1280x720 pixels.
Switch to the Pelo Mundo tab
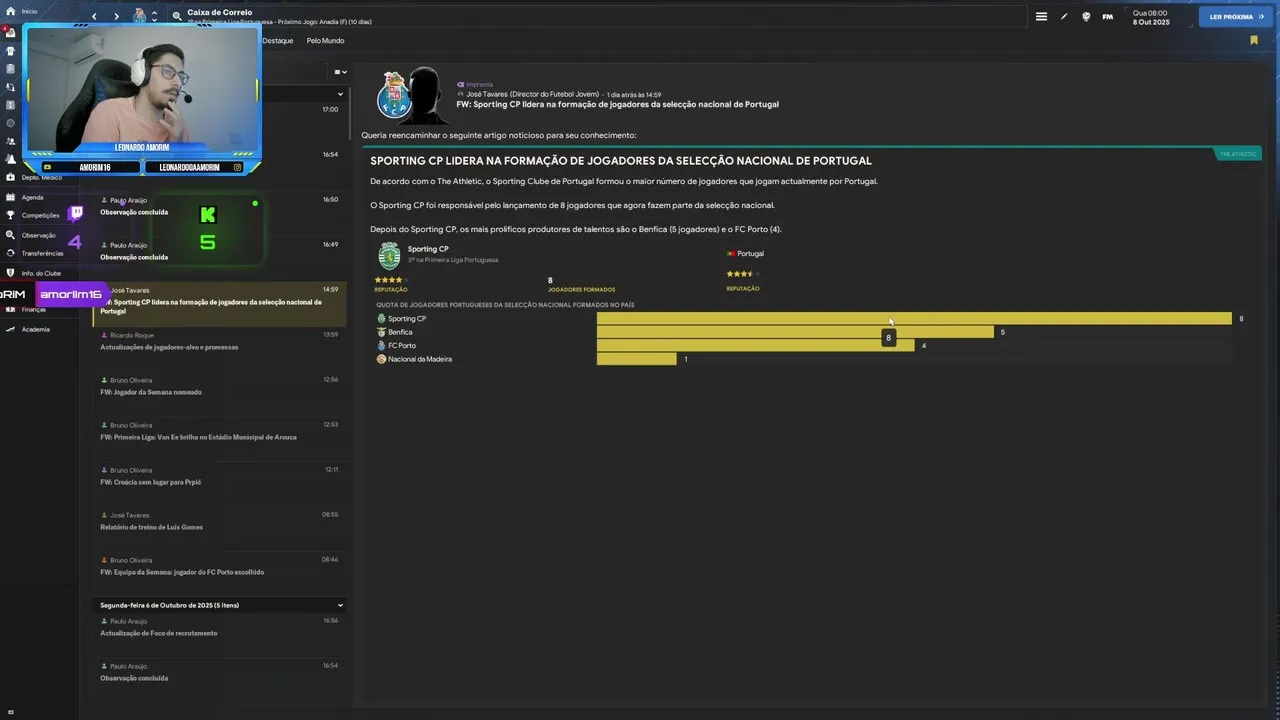coord(325,41)
